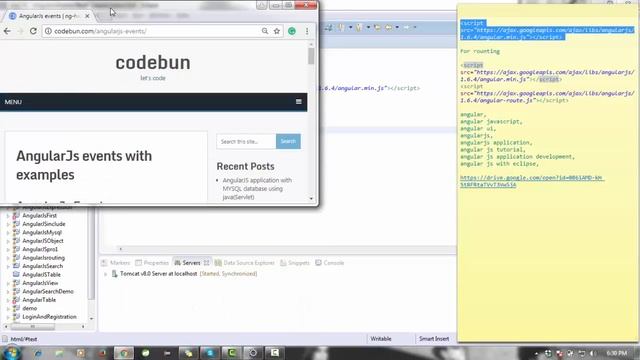Screen dimensions: 640x360
Task: Expand the AngularJsMysql project
Action: (x=8, y=233)
